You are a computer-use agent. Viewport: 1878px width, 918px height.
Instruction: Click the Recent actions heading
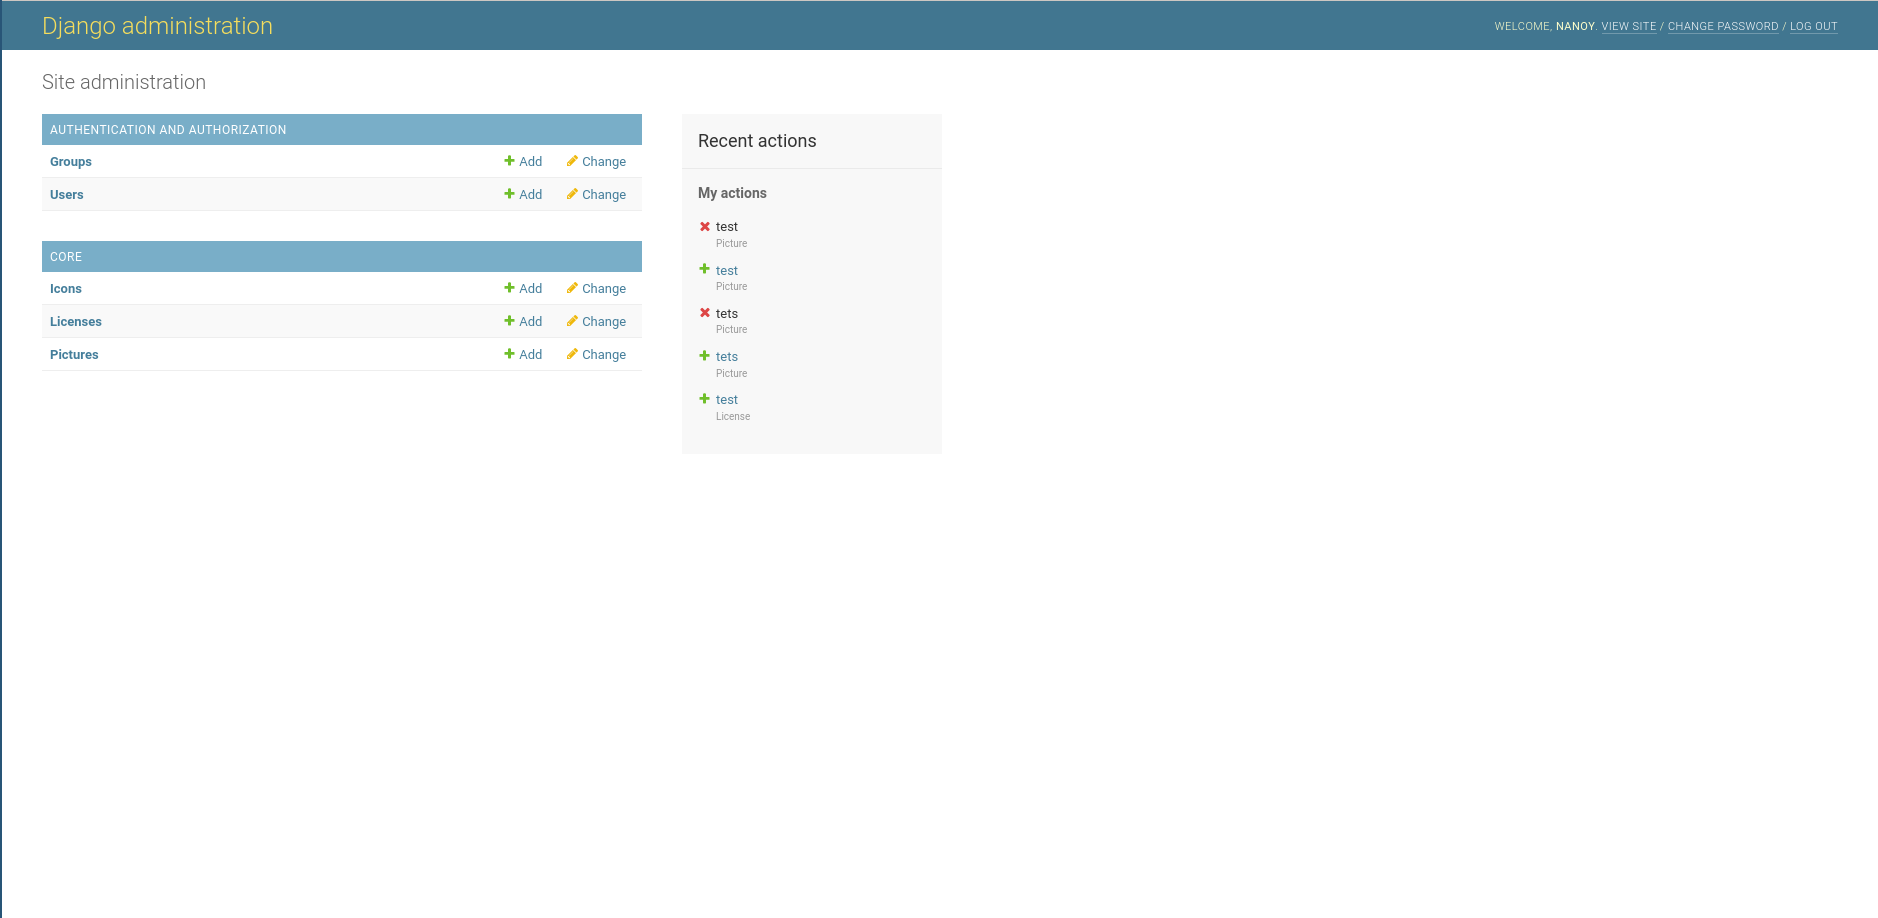click(757, 141)
